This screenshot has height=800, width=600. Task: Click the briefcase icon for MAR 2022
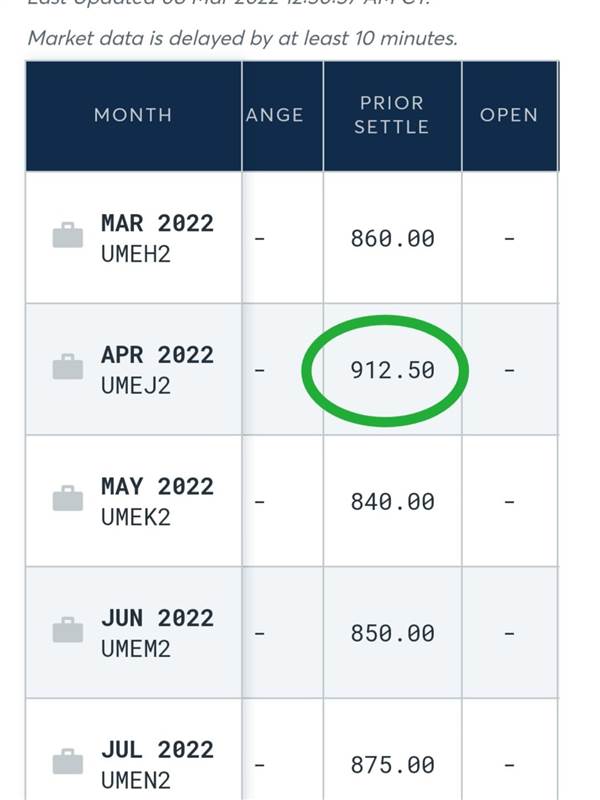(x=68, y=235)
